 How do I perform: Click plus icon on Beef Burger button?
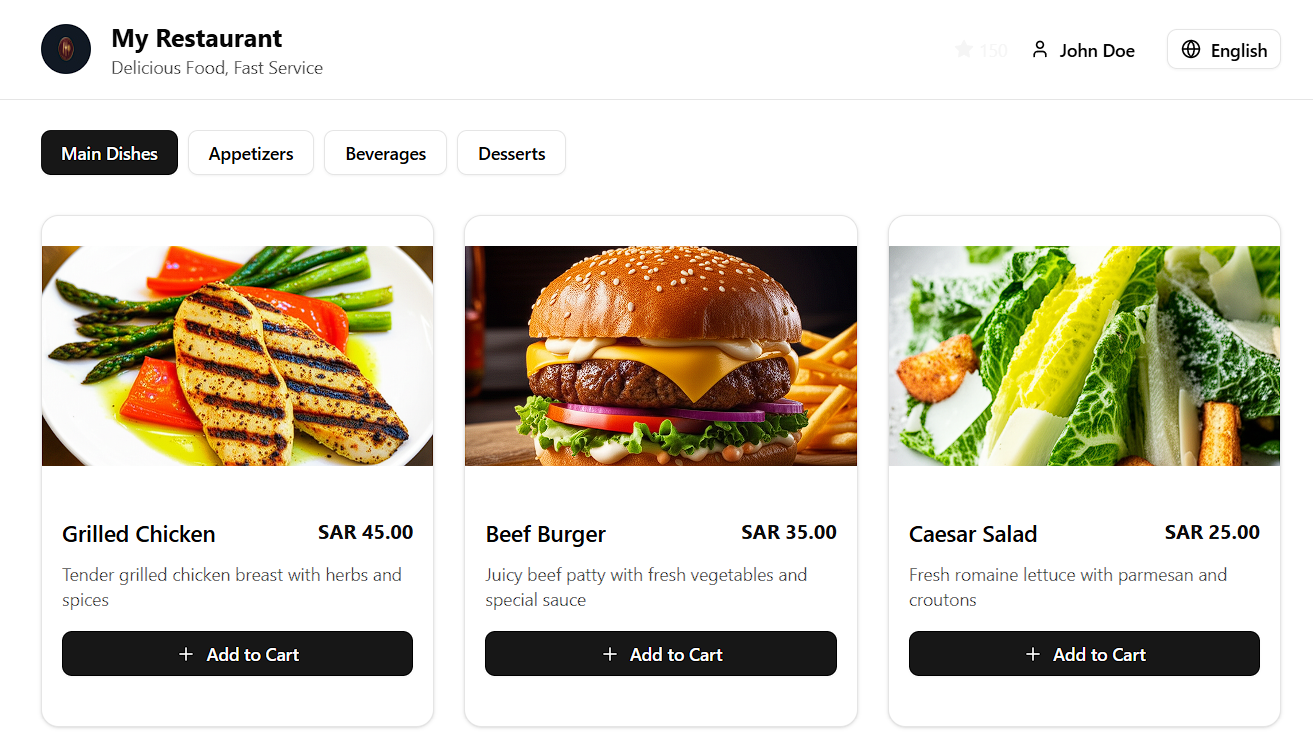click(609, 654)
